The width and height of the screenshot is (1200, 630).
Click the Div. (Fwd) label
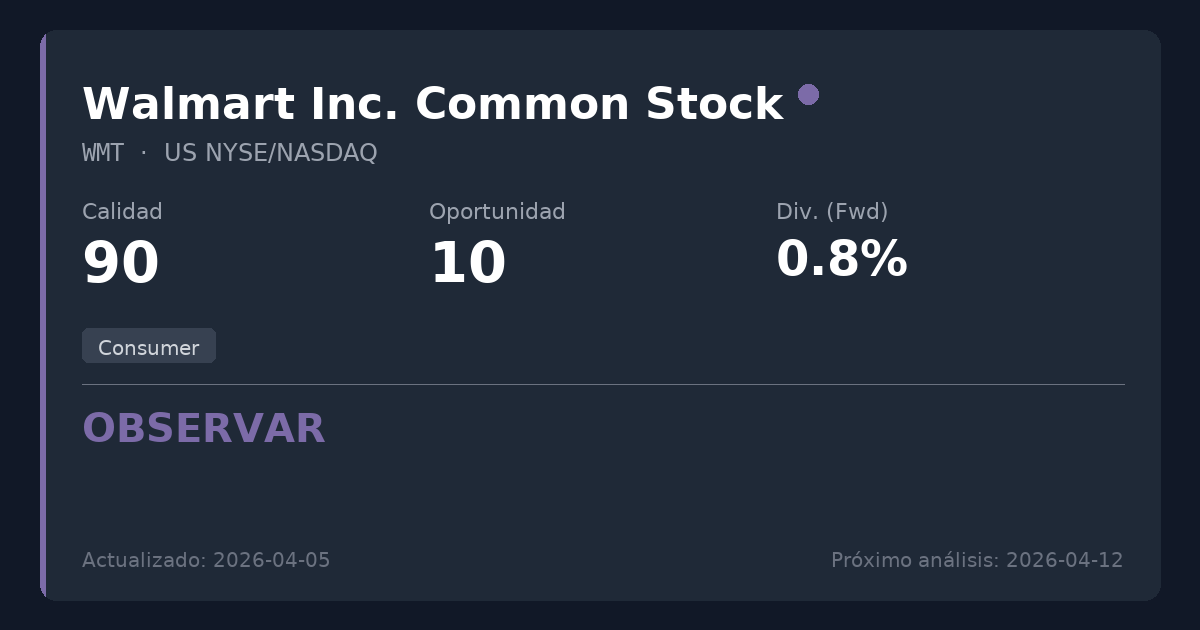click(832, 212)
